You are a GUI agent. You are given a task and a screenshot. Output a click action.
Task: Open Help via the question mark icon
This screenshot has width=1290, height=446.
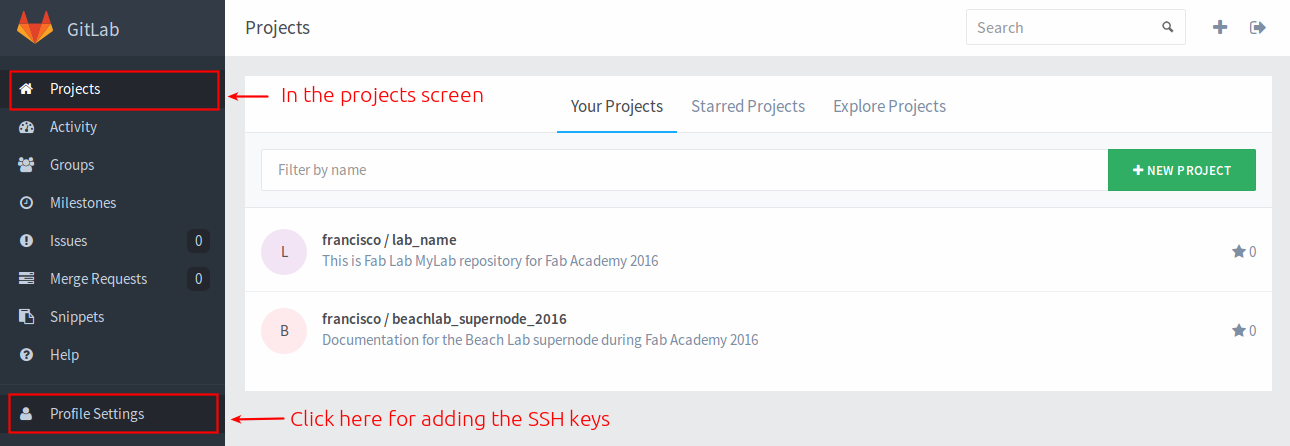[27, 355]
